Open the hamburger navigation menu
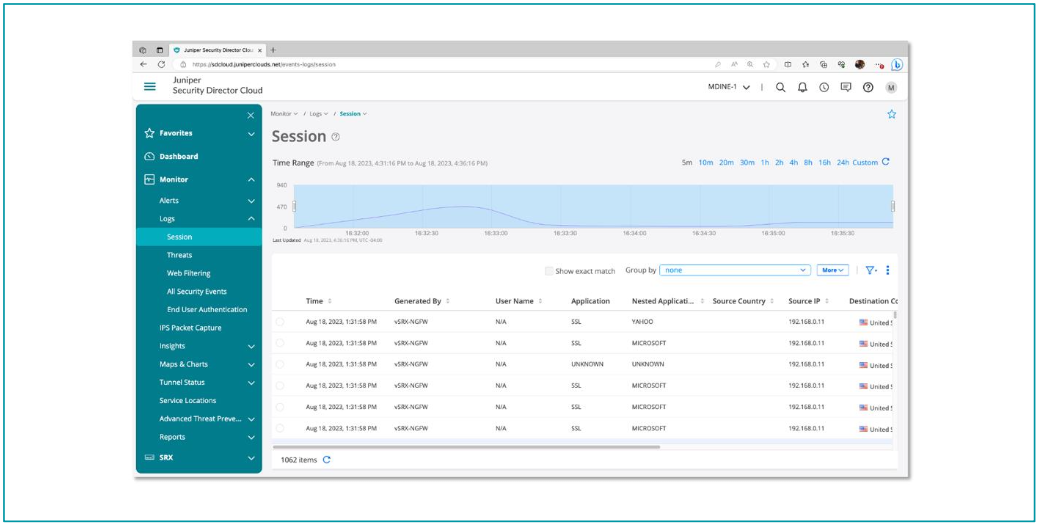1038x523 pixels. 150,87
